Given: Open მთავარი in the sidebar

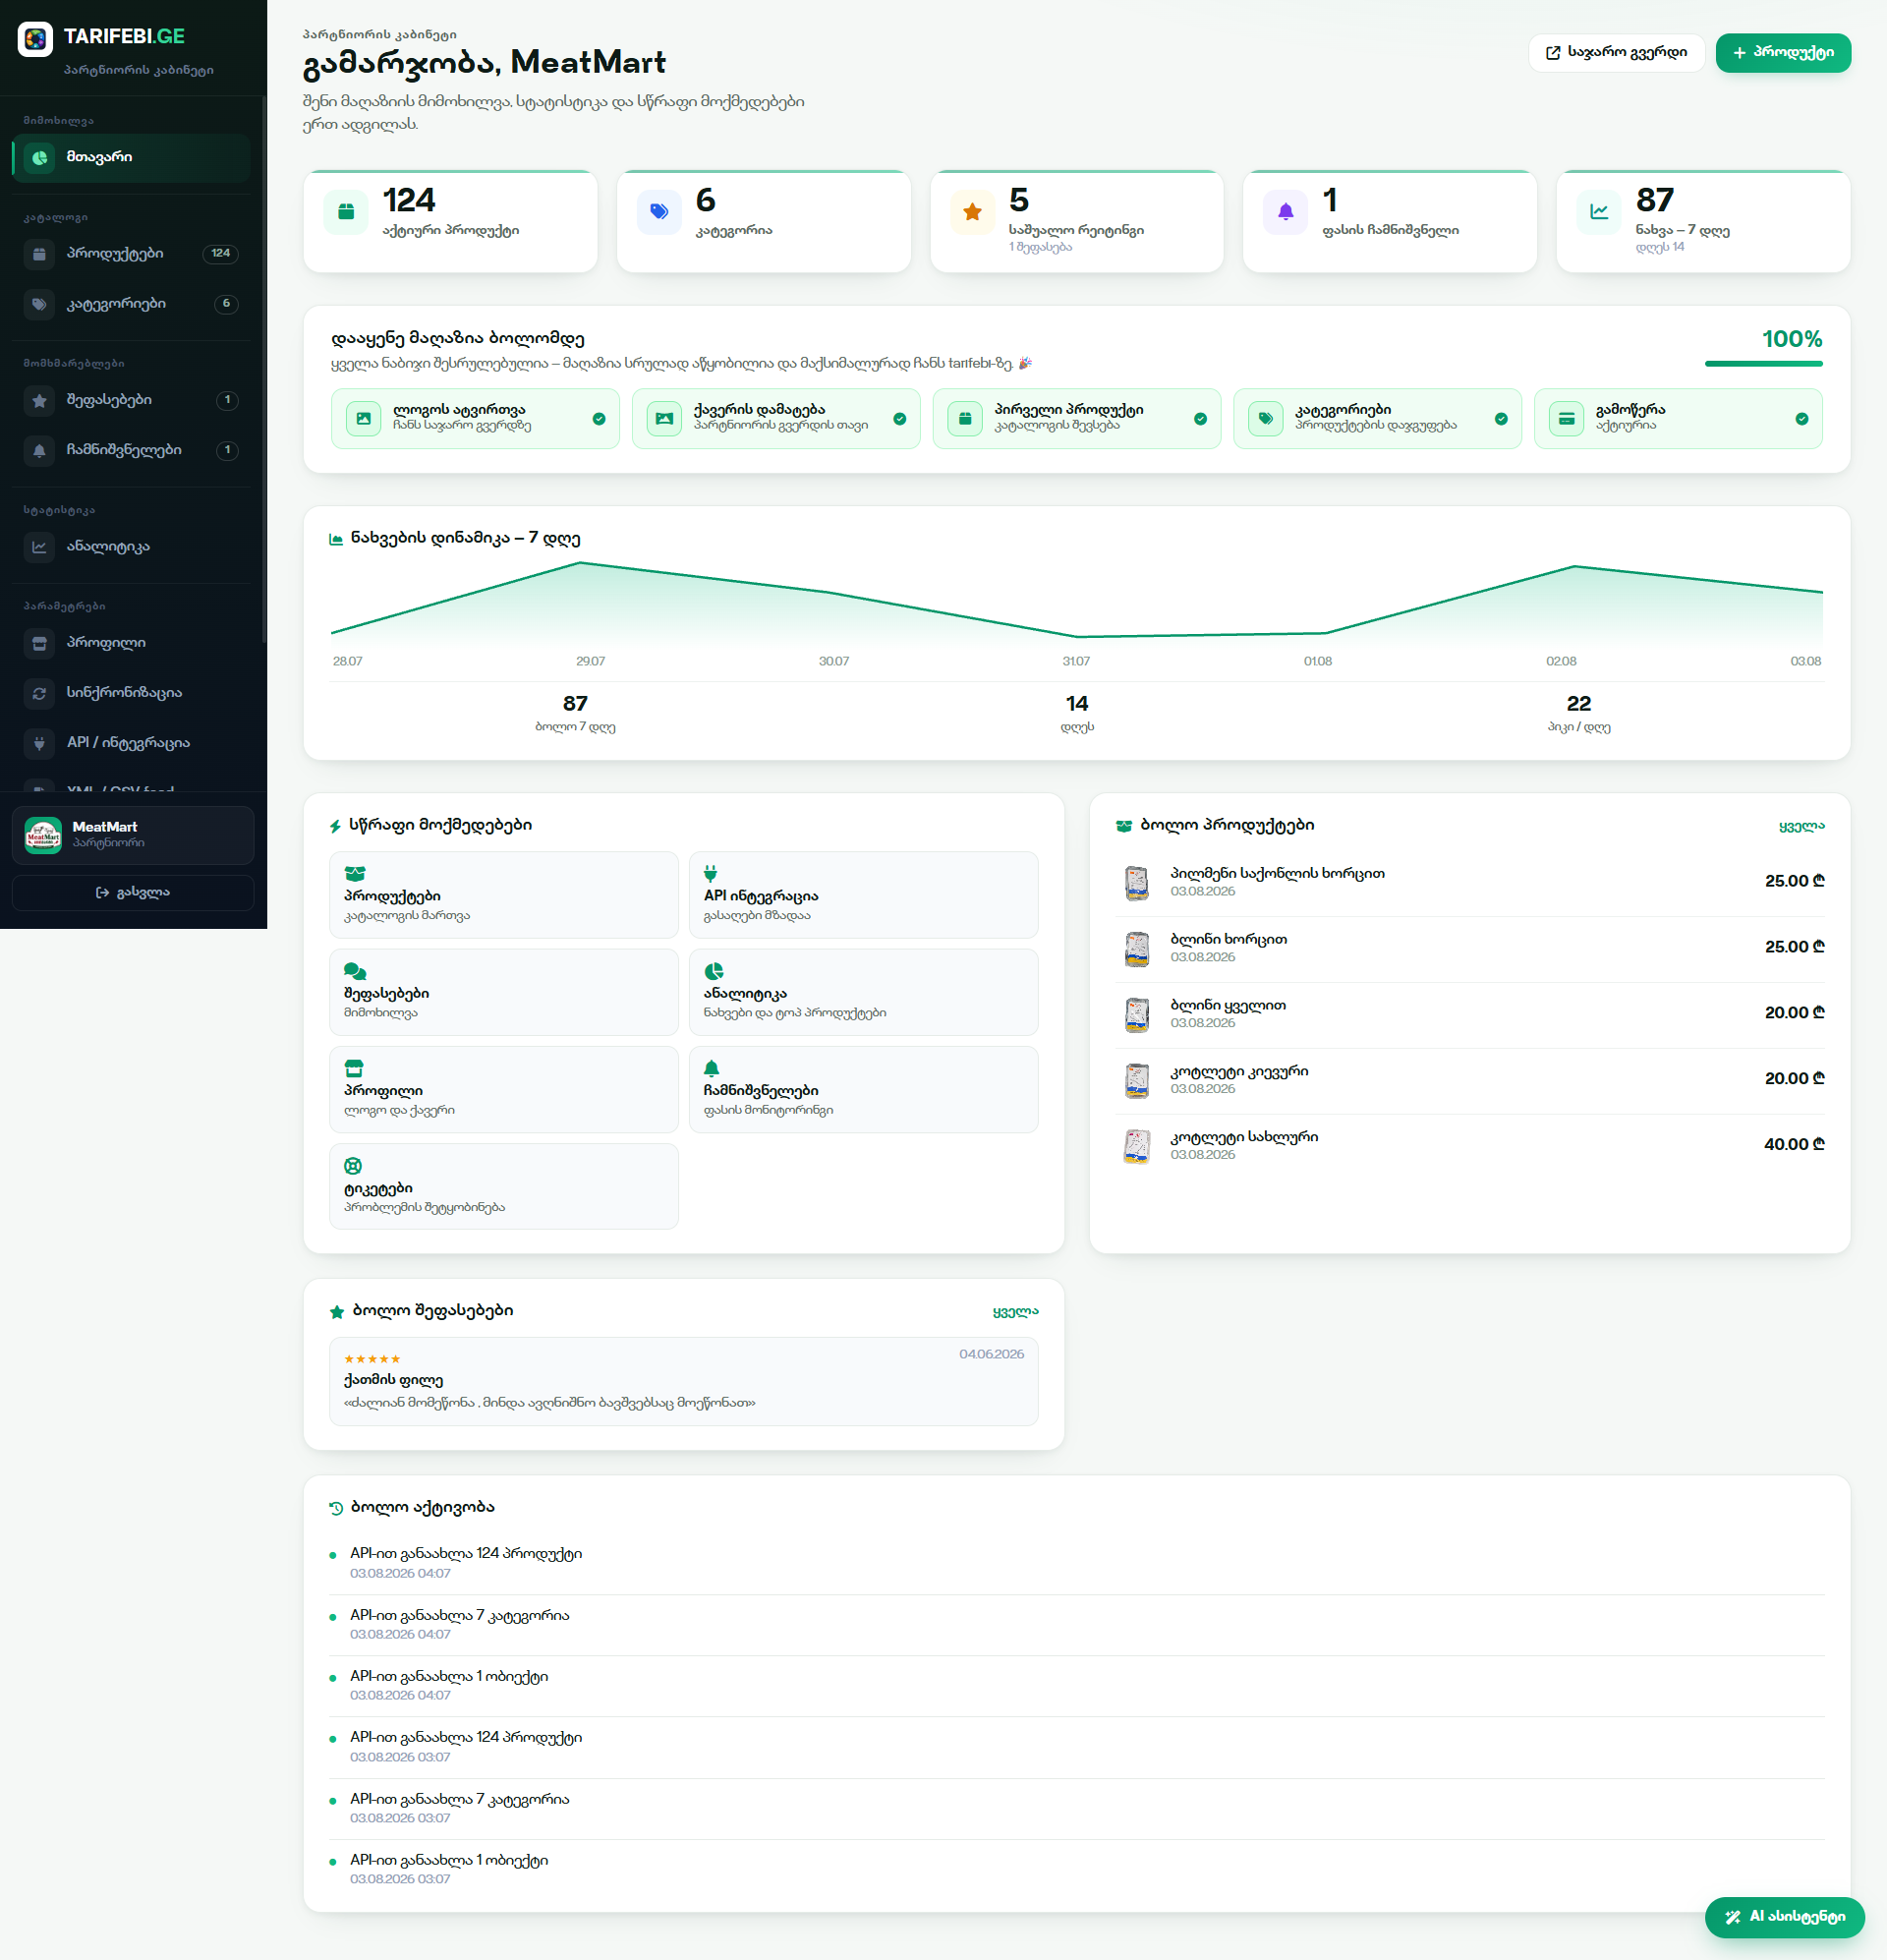Looking at the screenshot, I should coord(131,158).
